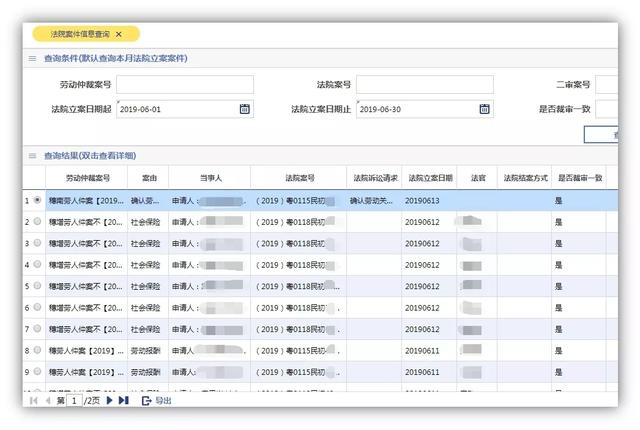Screen dimensions: 640x430
Task: Select radio button for row 2
Action: pyautogui.click(x=37, y=222)
